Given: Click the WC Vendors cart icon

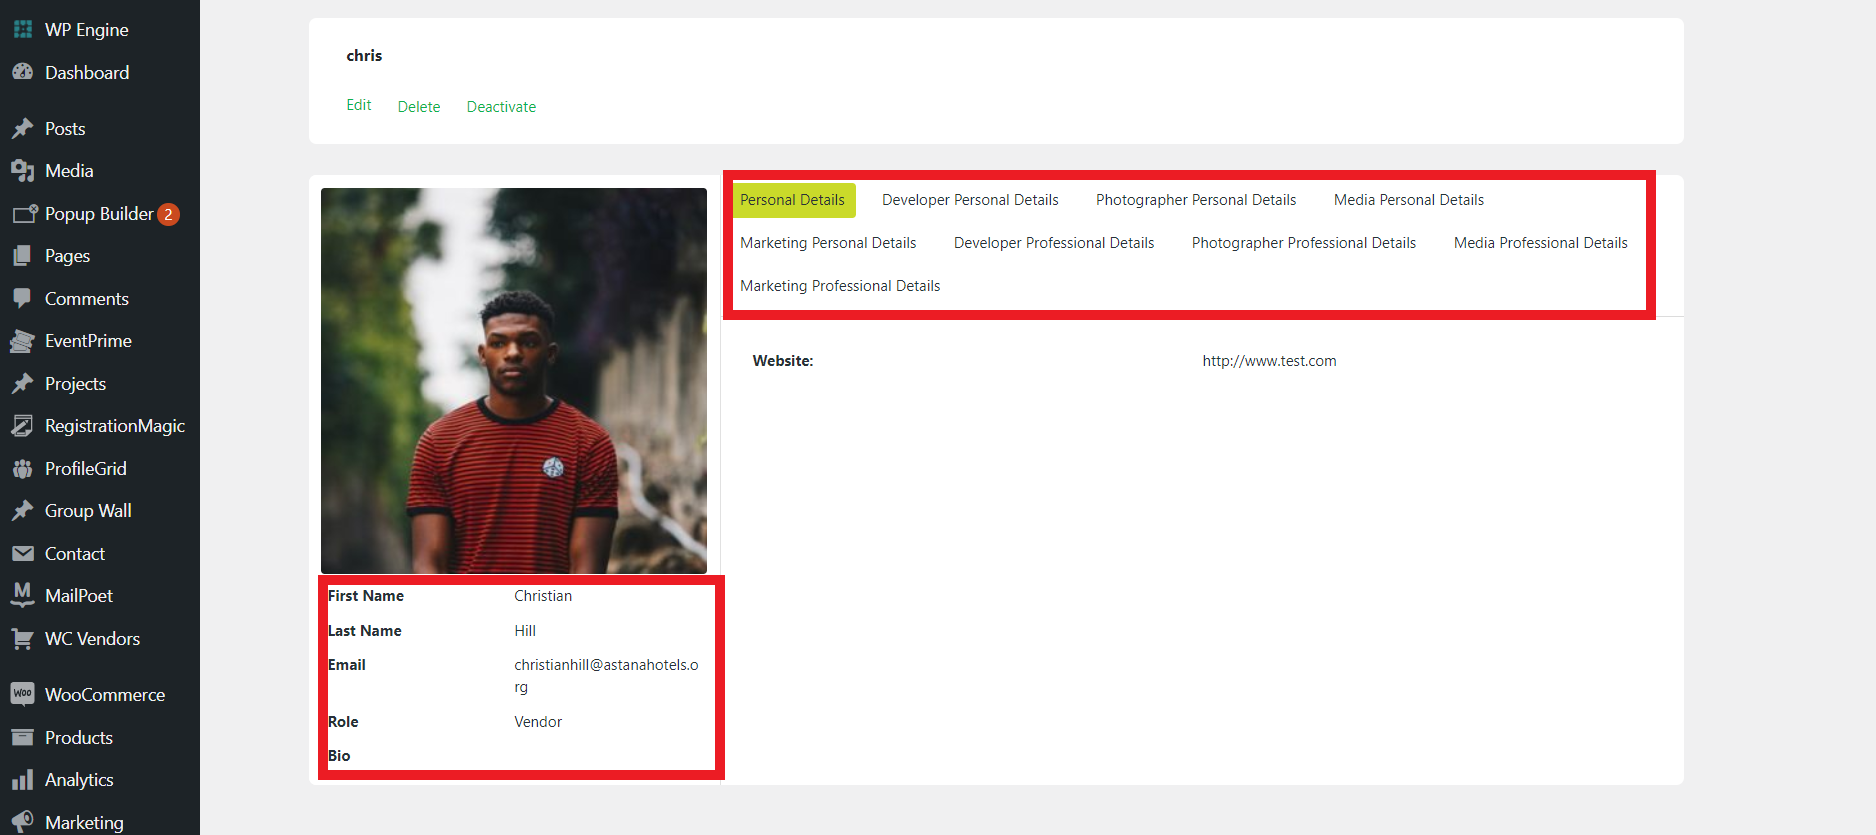Looking at the screenshot, I should tap(22, 638).
